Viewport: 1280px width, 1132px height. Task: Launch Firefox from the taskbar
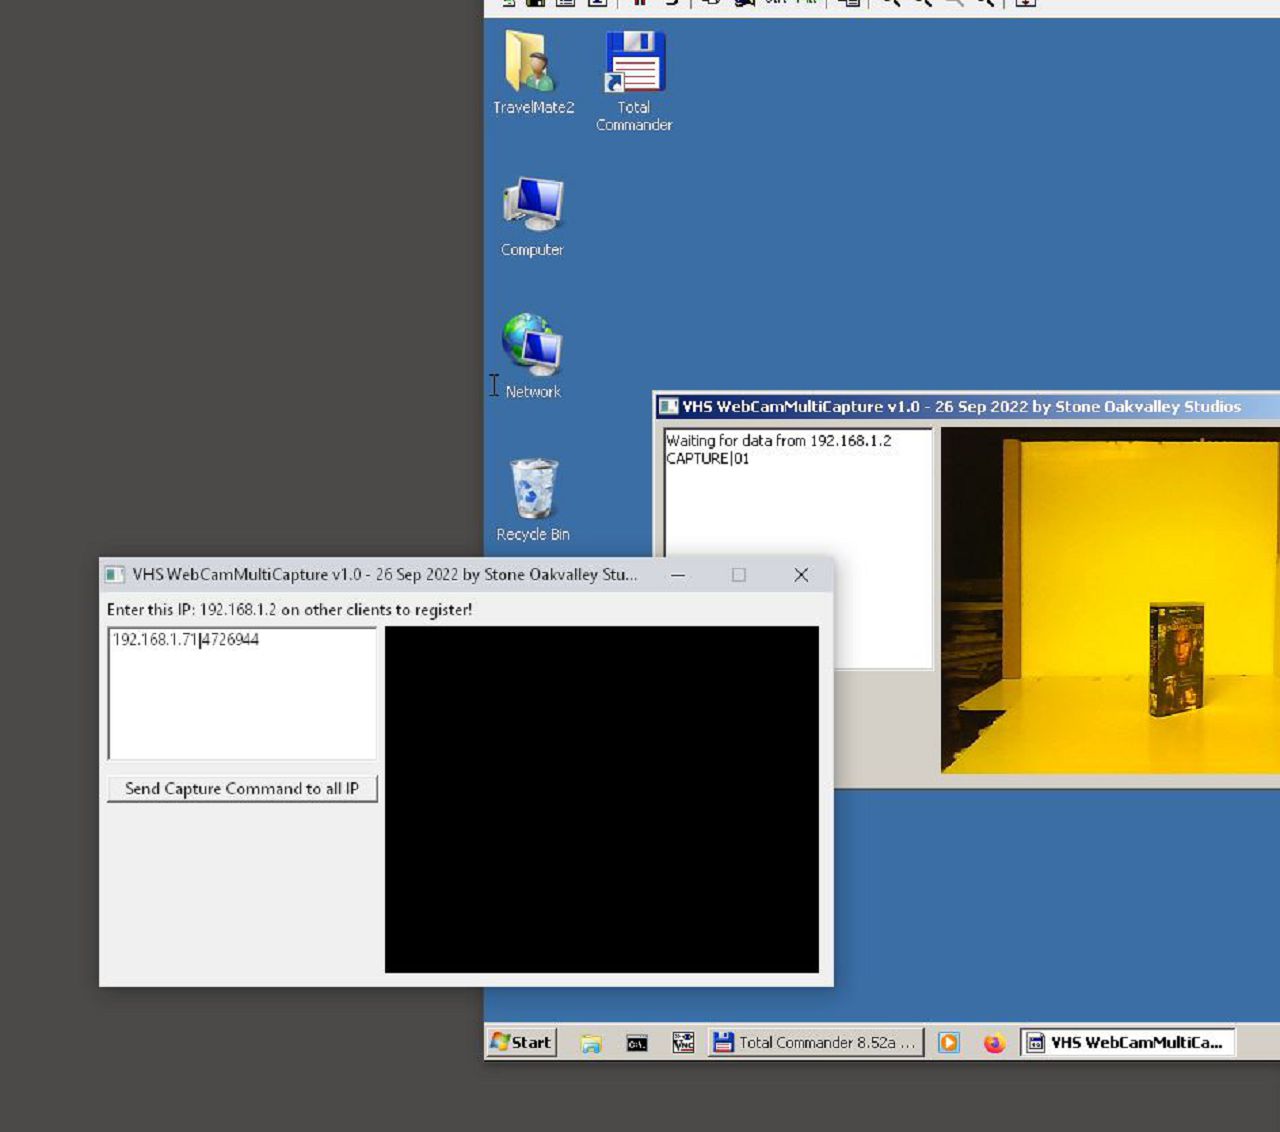[x=994, y=1043]
